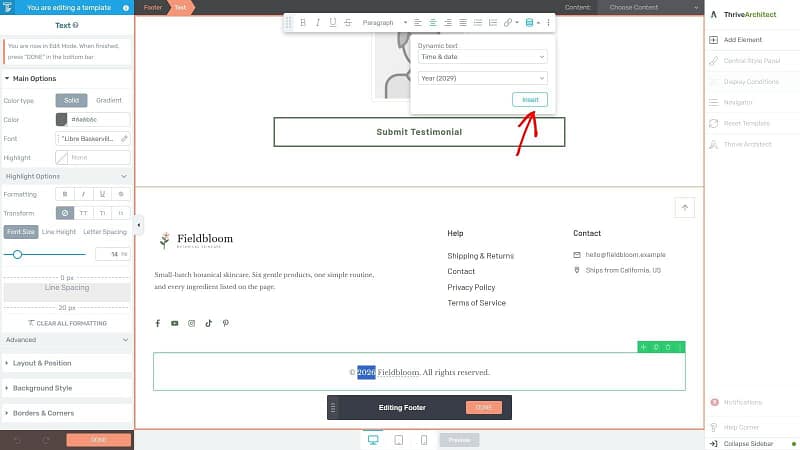This screenshot has height=450, width=800.
Task: Align text left
Action: tap(417, 22)
